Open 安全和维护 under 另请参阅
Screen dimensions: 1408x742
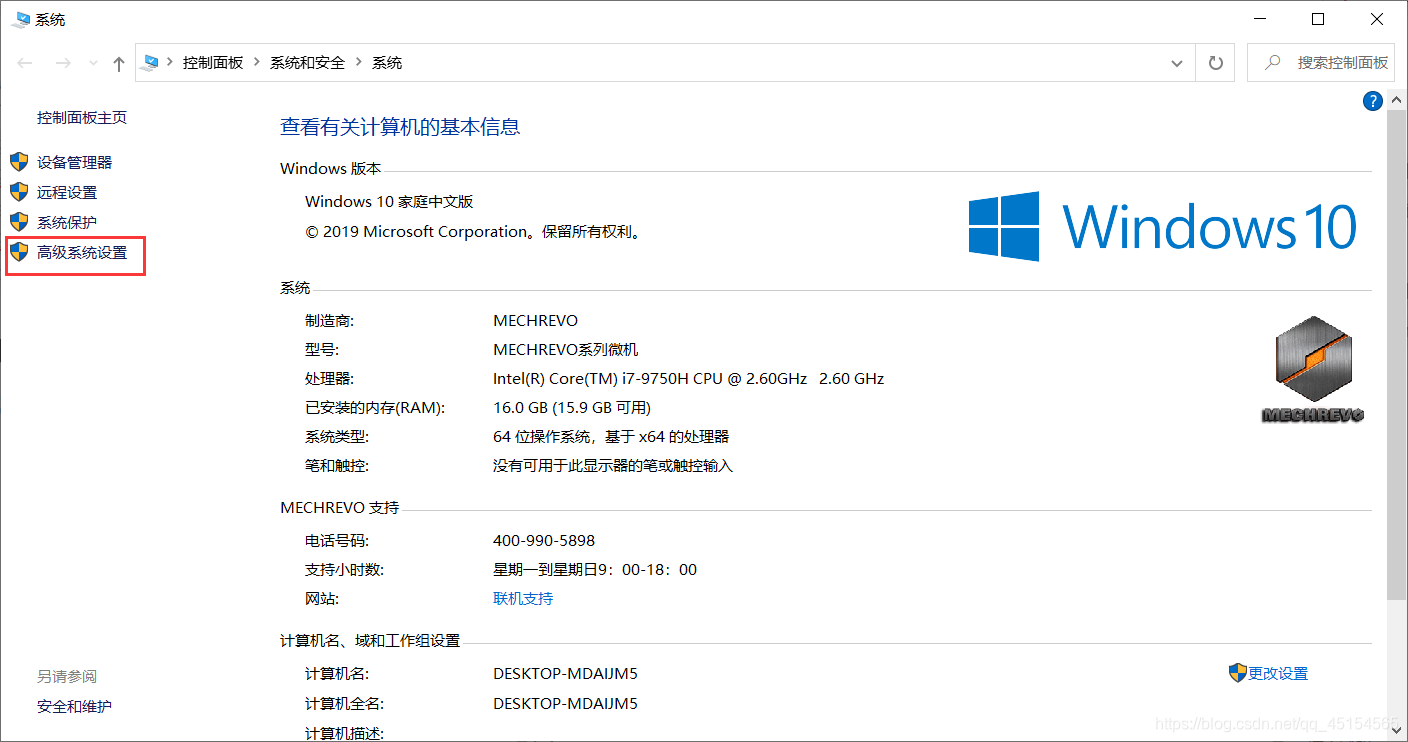click(75, 706)
